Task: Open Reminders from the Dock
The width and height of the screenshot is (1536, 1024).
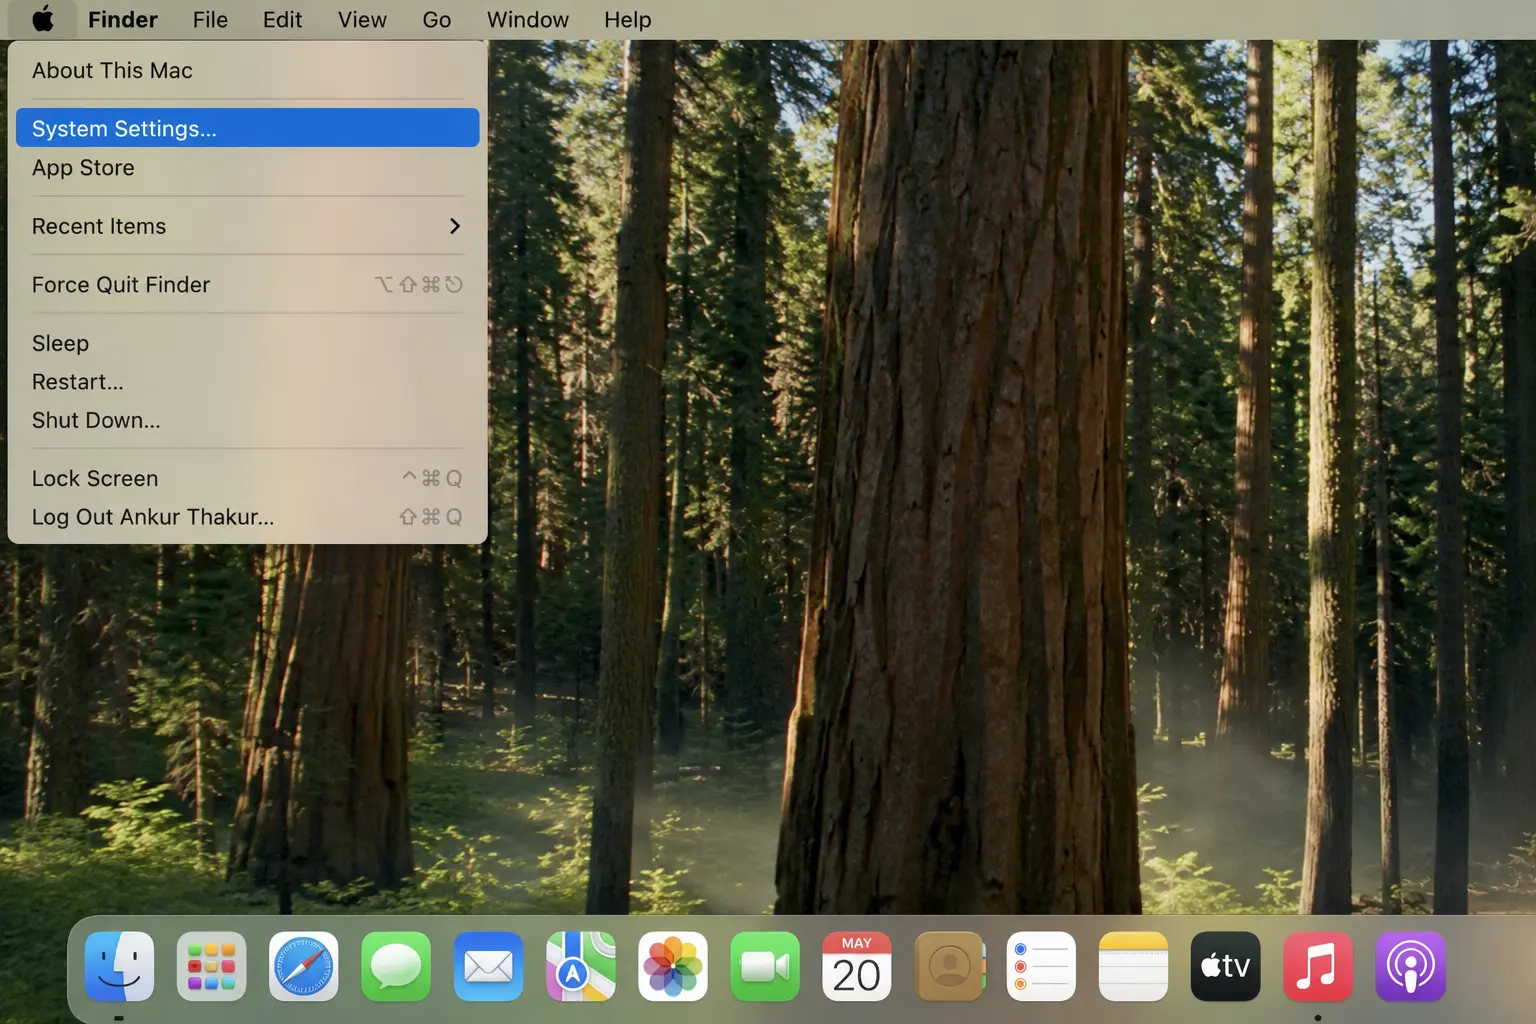Action: click(x=1041, y=966)
